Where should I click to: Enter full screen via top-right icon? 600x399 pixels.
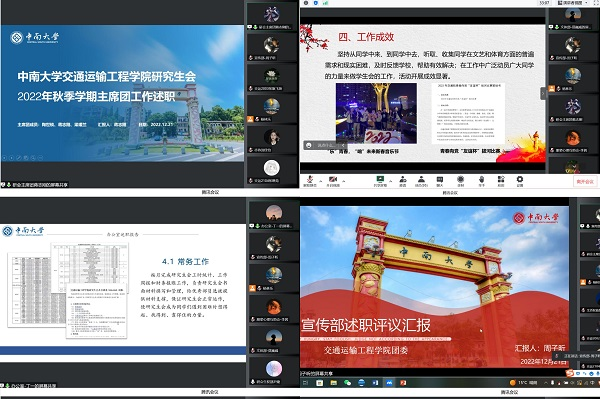(596, 3)
